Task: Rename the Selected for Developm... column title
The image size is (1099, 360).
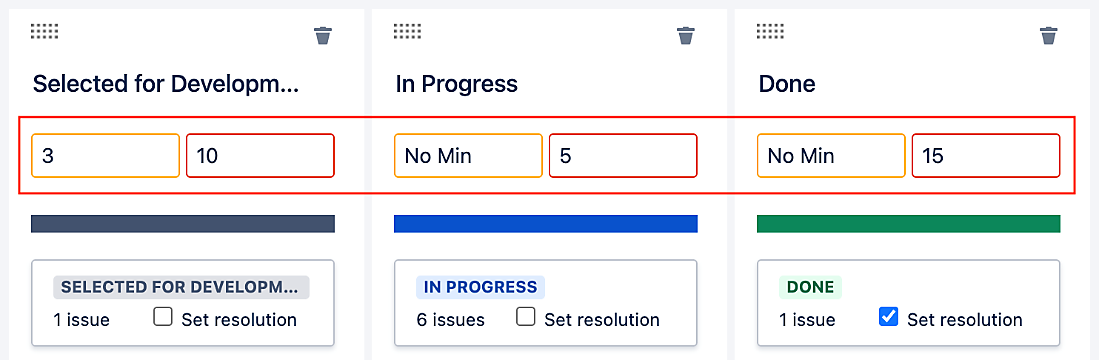Action: pos(166,85)
